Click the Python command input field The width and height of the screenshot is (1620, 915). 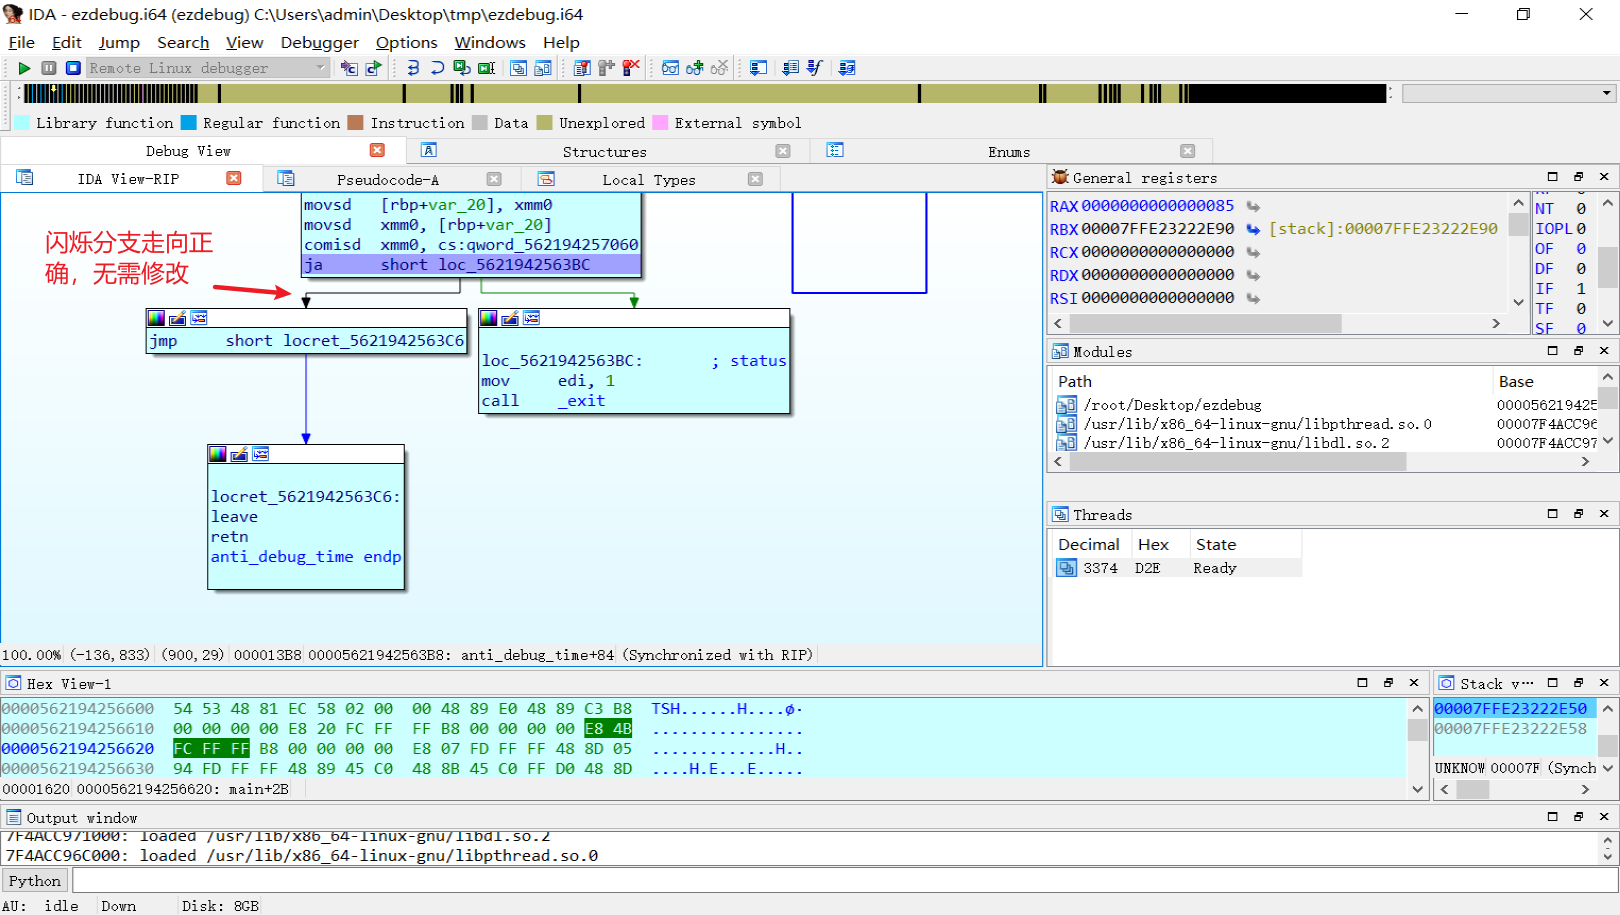pyautogui.click(x=845, y=881)
